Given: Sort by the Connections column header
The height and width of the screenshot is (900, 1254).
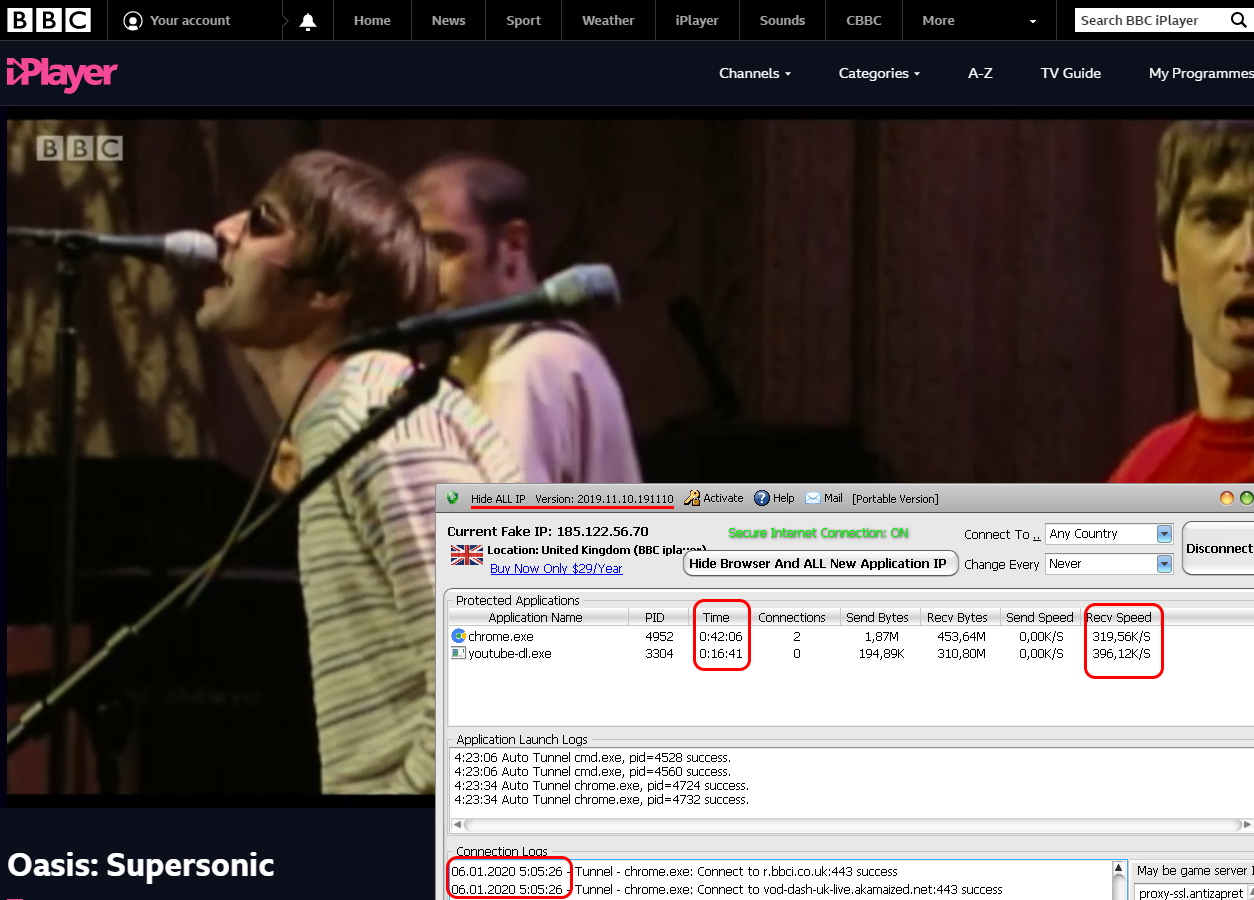Looking at the screenshot, I should coord(792,618).
